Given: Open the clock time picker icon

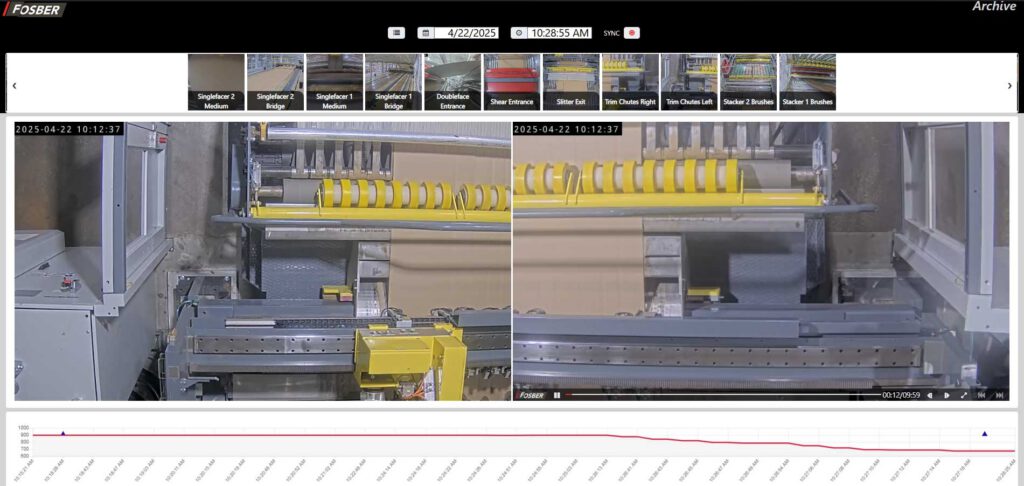Looking at the screenshot, I should (x=519, y=33).
